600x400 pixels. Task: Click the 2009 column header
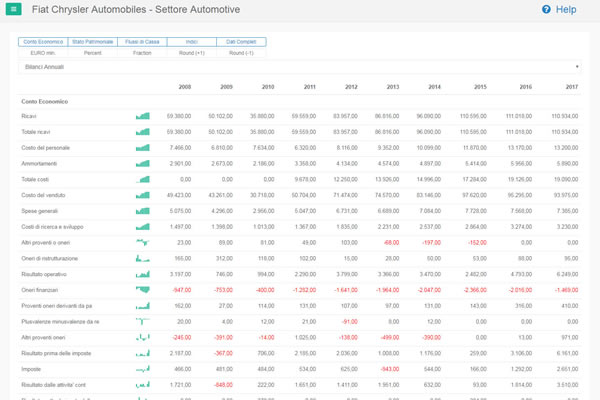227,87
